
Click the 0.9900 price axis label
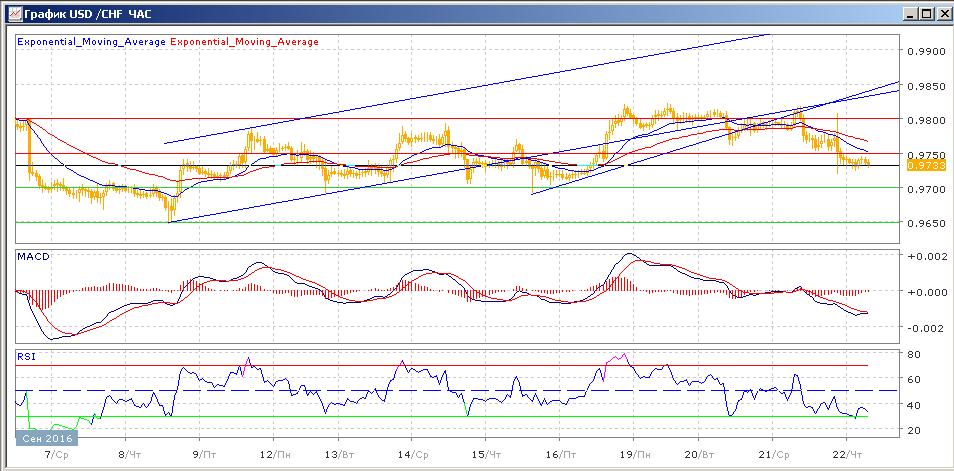(x=925, y=50)
